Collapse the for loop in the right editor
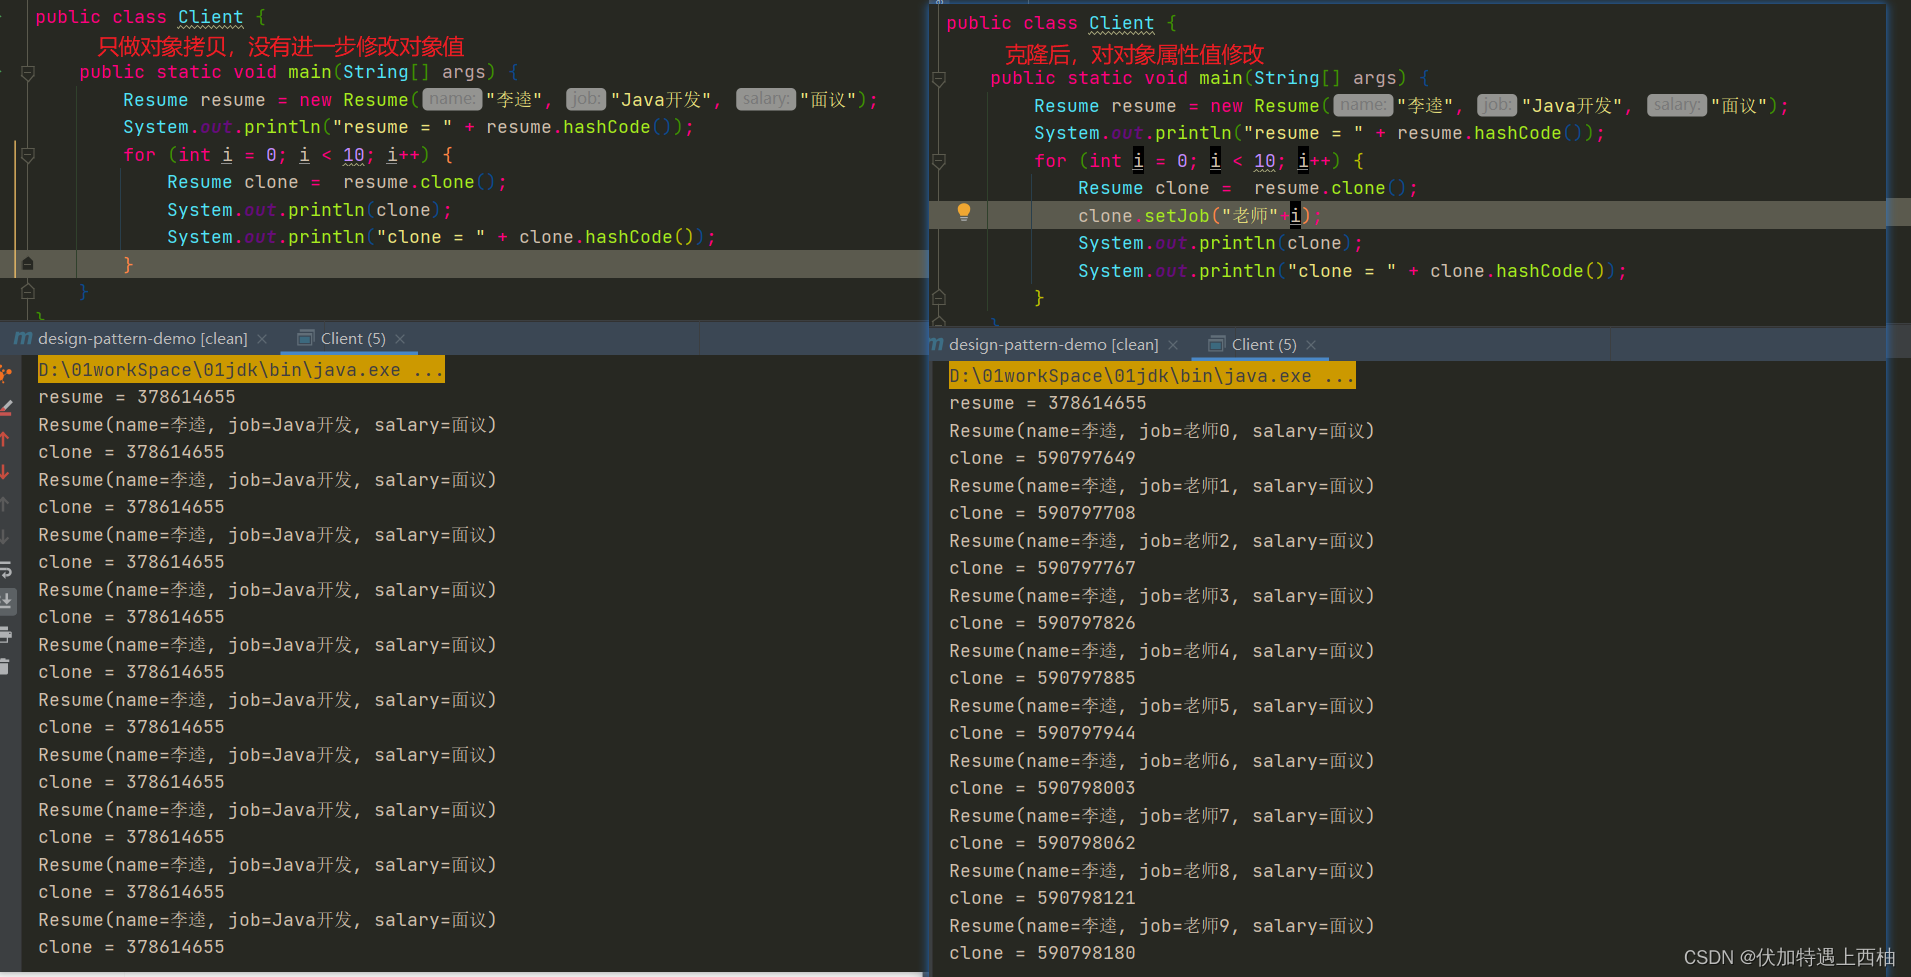Screen dimensions: 1911x977 (x=939, y=161)
